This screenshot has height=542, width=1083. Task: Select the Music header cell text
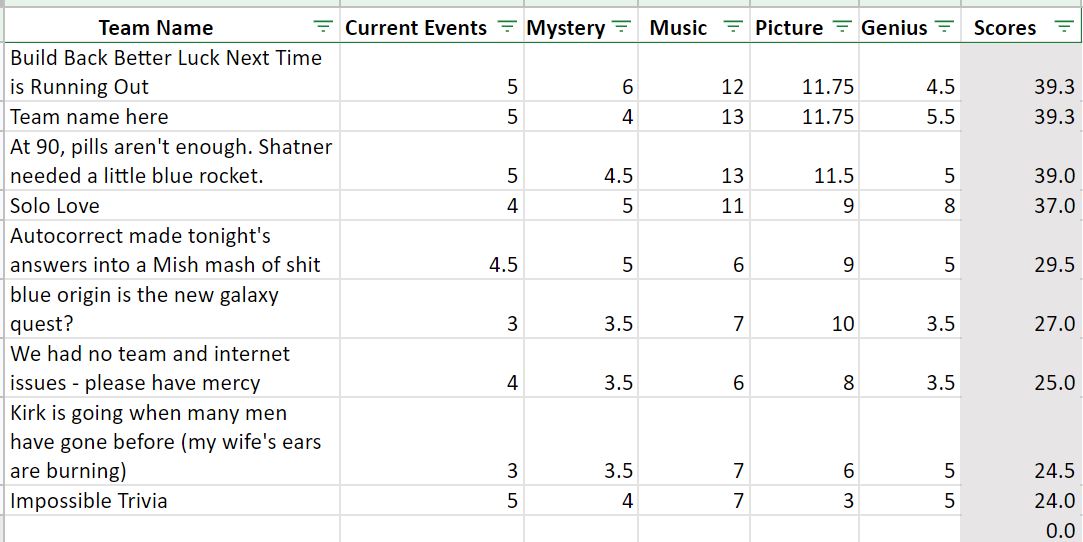[678, 28]
